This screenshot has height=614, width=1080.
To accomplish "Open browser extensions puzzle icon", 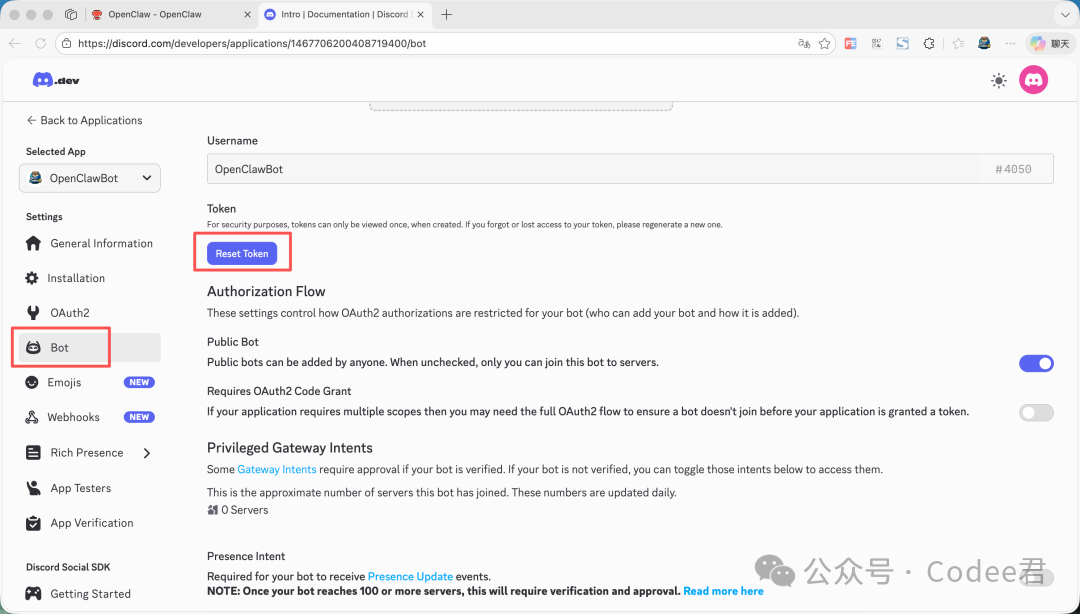I will point(928,43).
